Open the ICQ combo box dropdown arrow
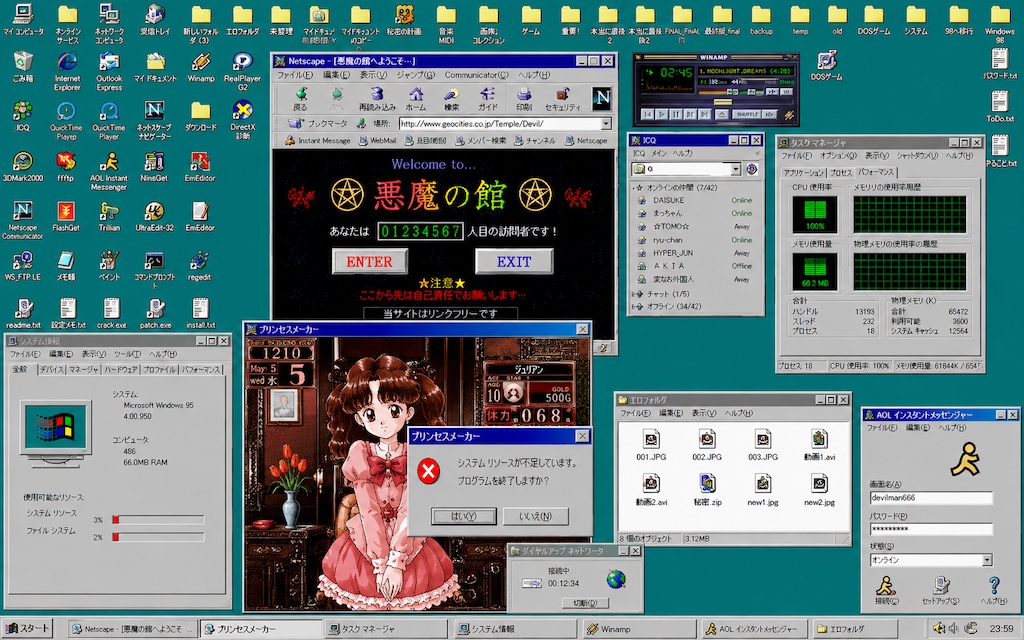 735,169
